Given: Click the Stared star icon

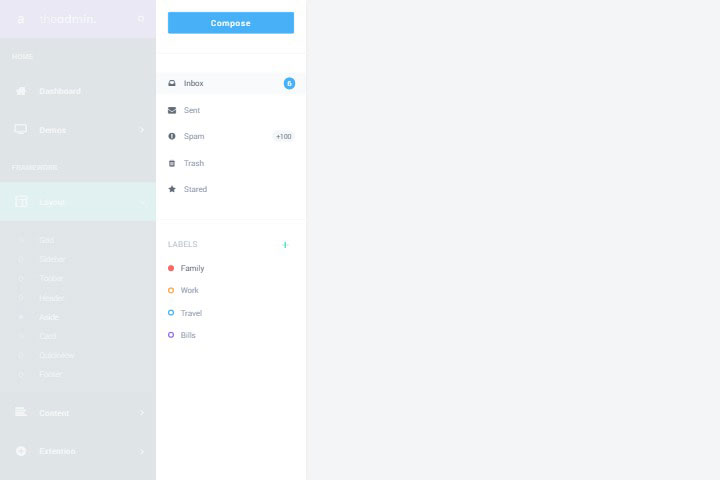Looking at the screenshot, I should coord(172,189).
